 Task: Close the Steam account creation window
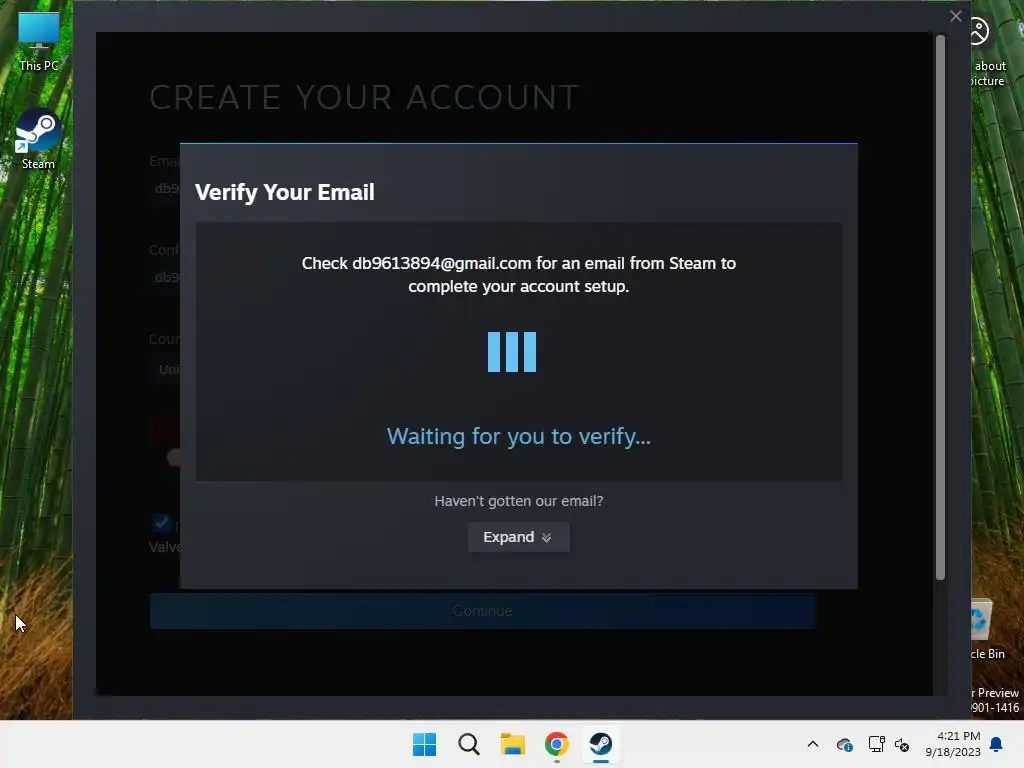[955, 16]
